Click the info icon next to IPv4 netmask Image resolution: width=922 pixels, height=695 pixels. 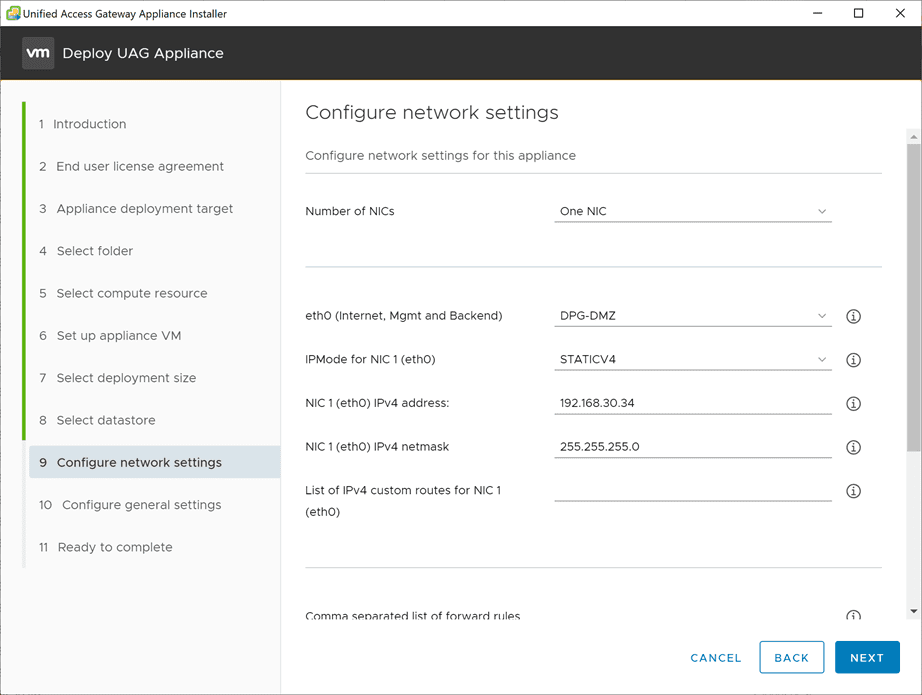853,447
